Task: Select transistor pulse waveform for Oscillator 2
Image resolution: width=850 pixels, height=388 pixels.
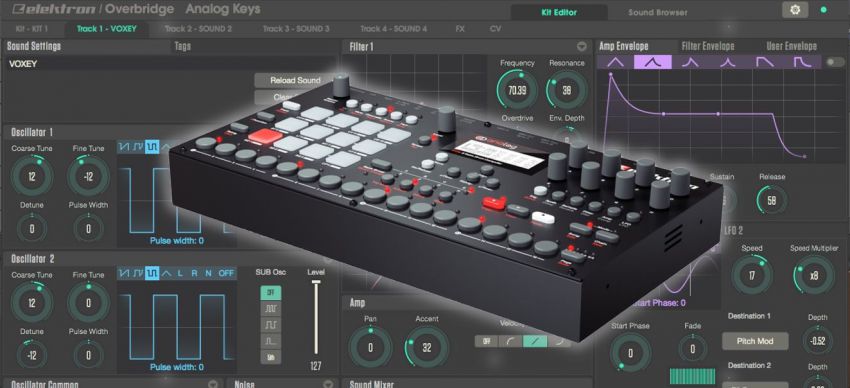Action: [x=138, y=273]
